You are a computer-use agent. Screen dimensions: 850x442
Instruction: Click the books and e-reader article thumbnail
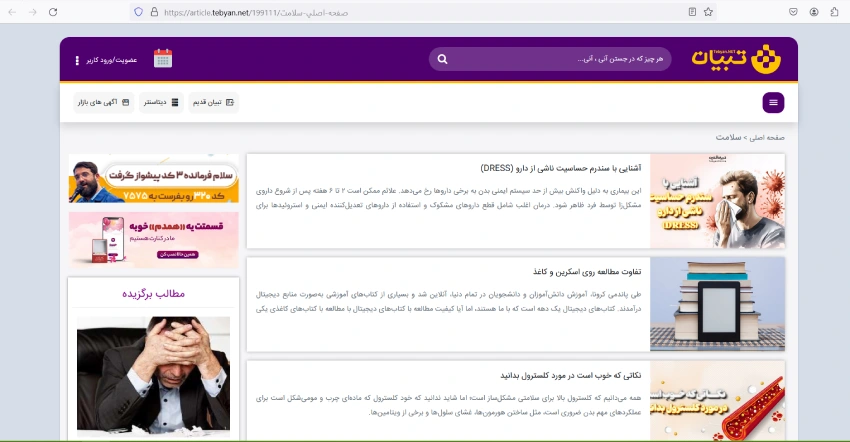[x=717, y=304]
